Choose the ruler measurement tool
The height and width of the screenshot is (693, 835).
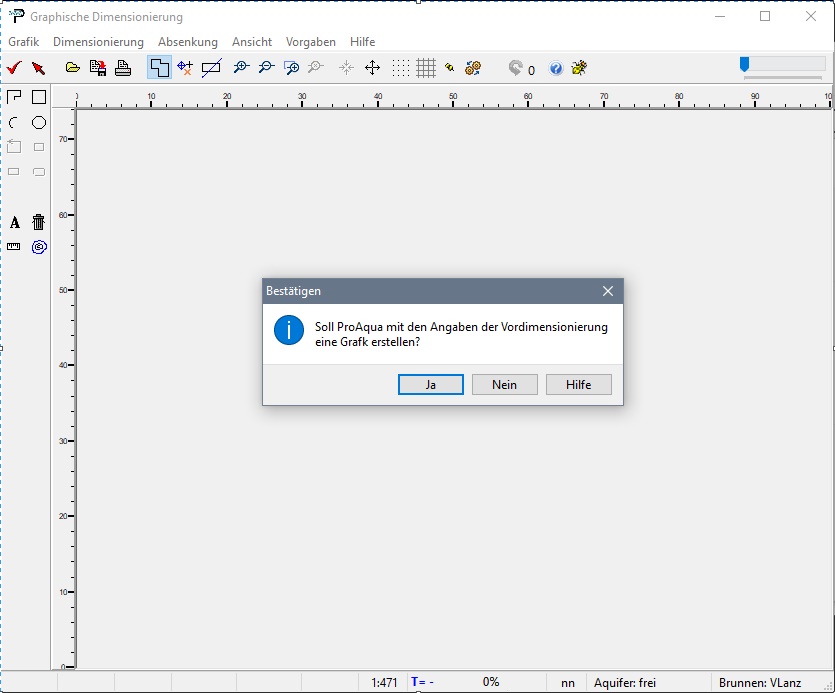click(14, 246)
